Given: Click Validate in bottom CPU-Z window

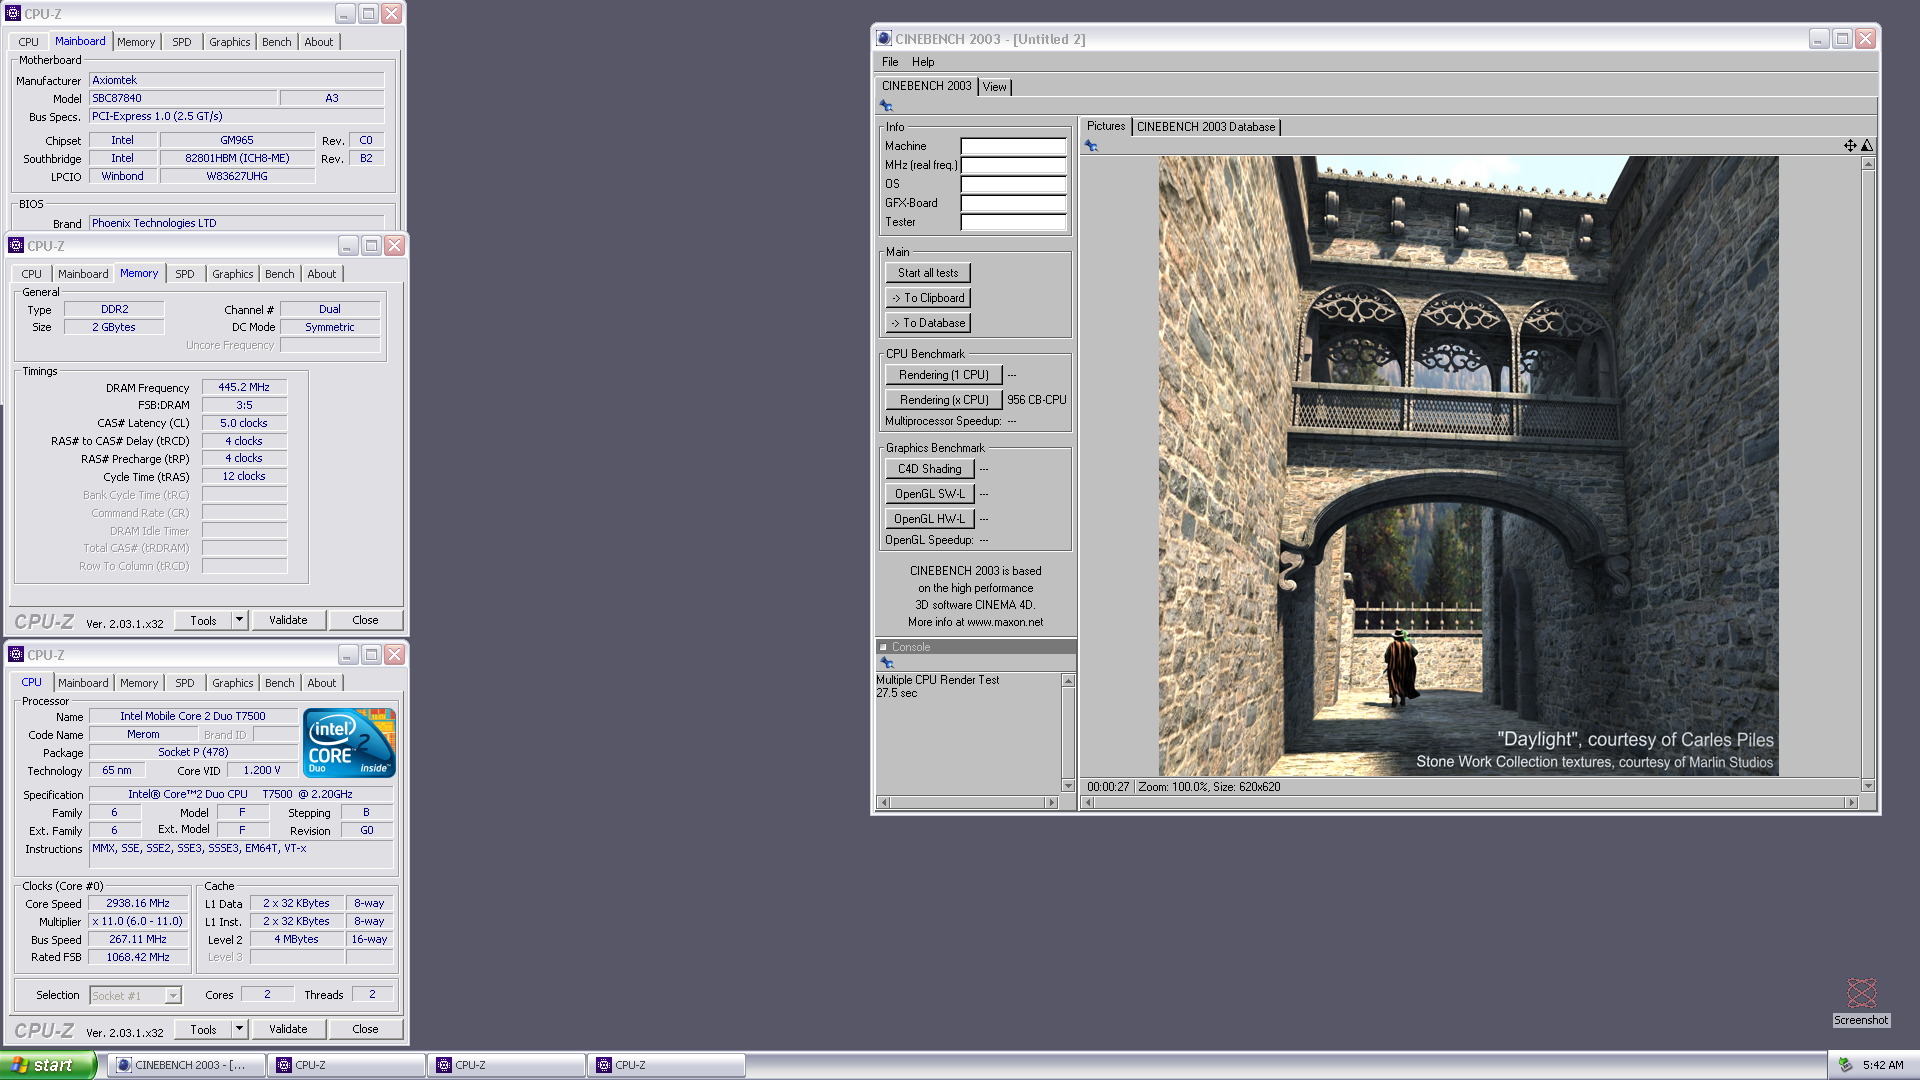Looking at the screenshot, I should (288, 1029).
